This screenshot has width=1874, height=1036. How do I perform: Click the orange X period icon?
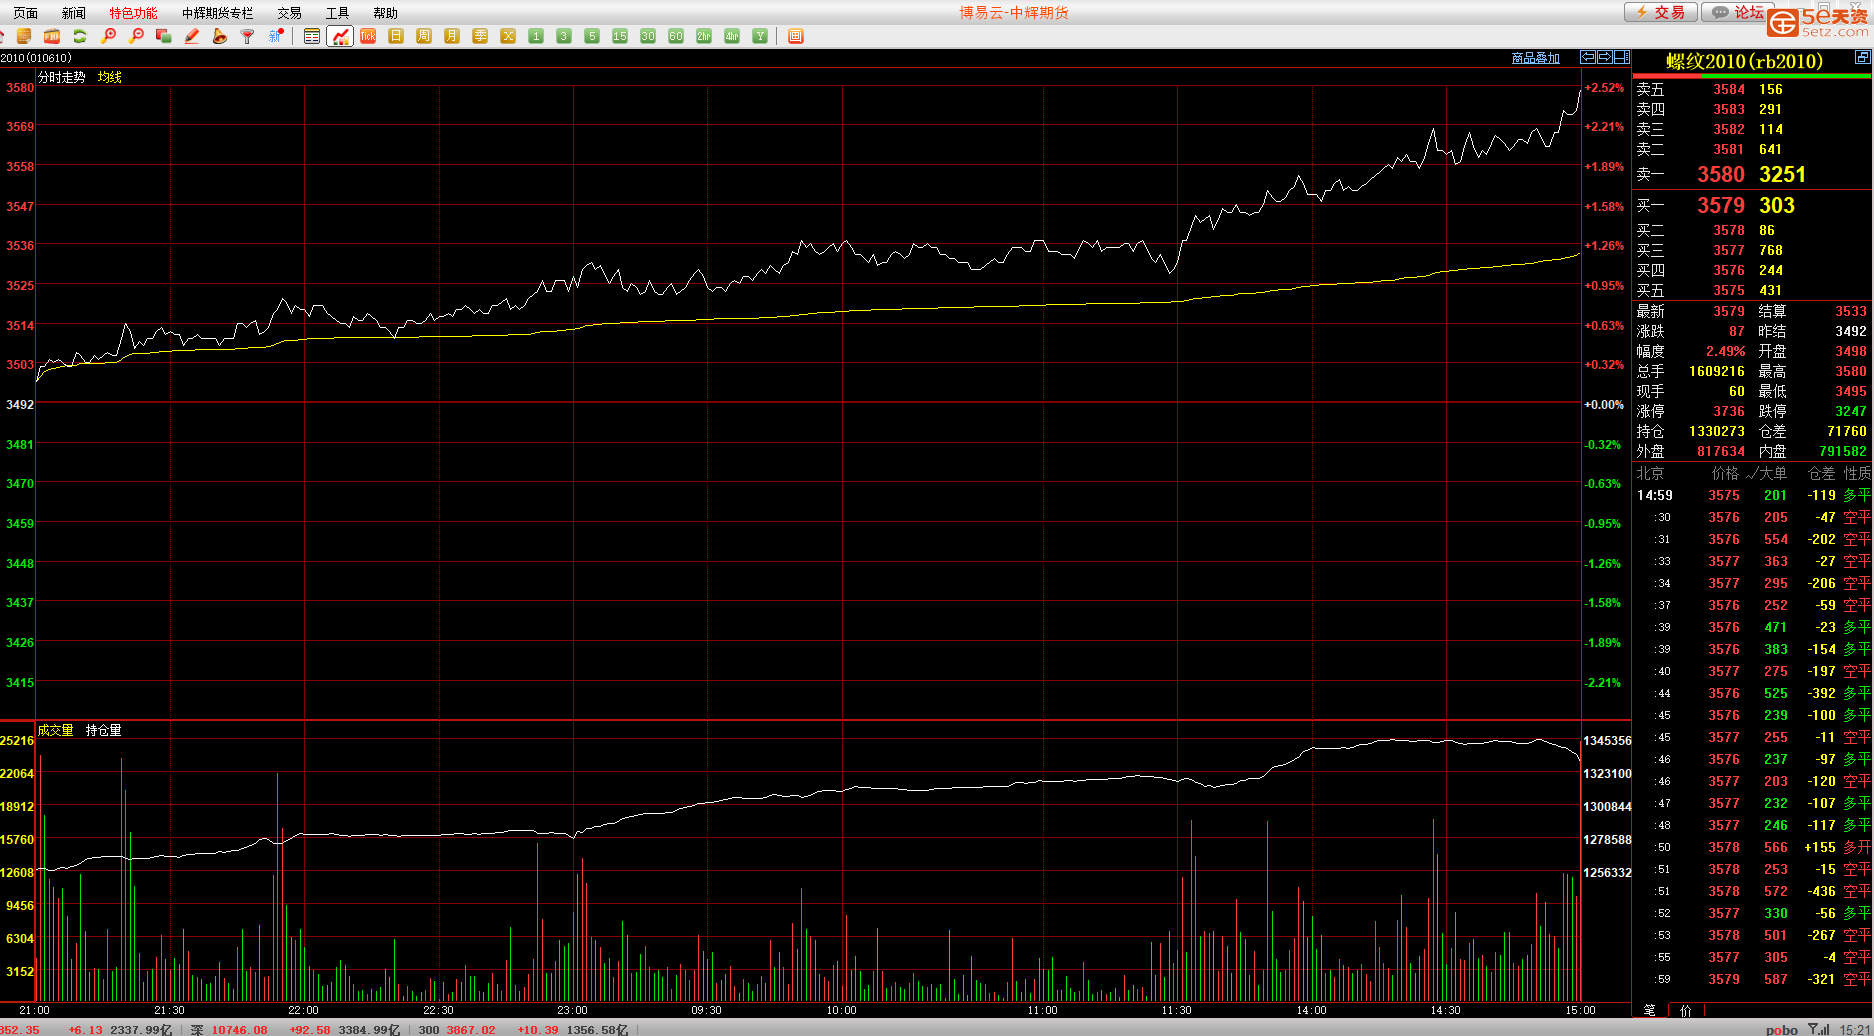(508, 36)
